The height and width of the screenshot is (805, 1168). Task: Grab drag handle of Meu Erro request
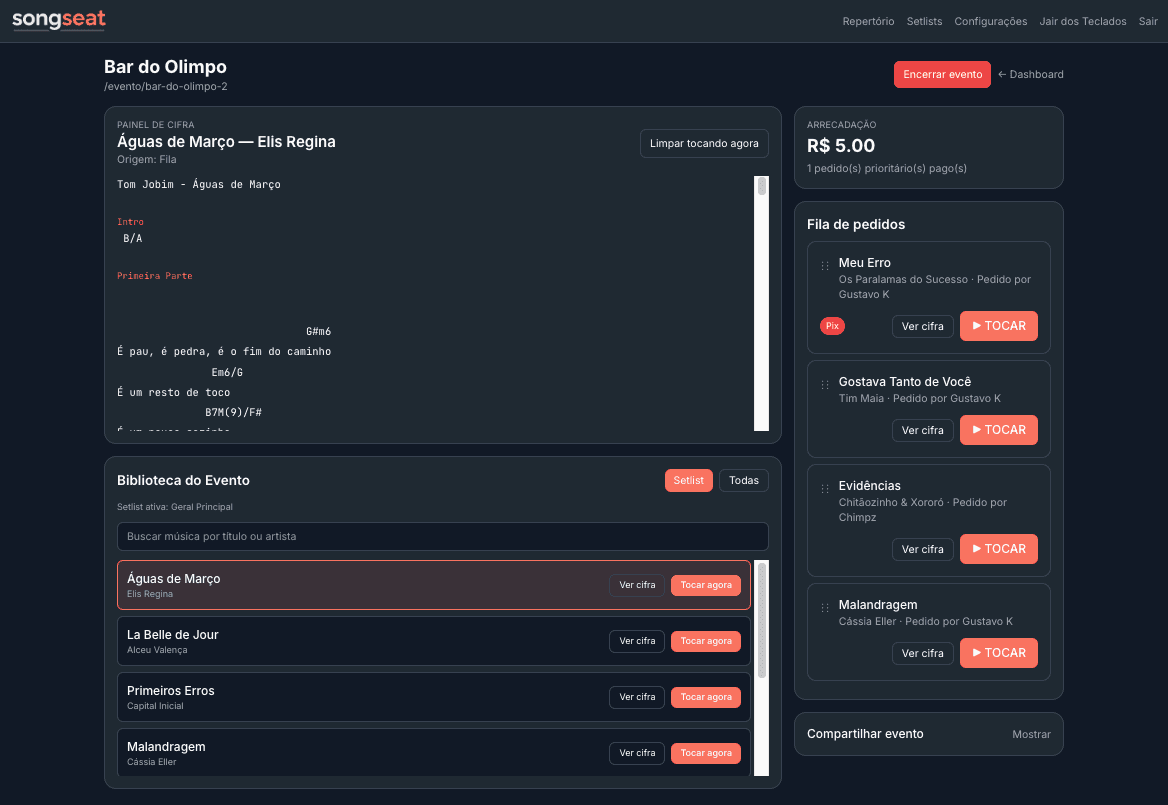tap(825, 266)
